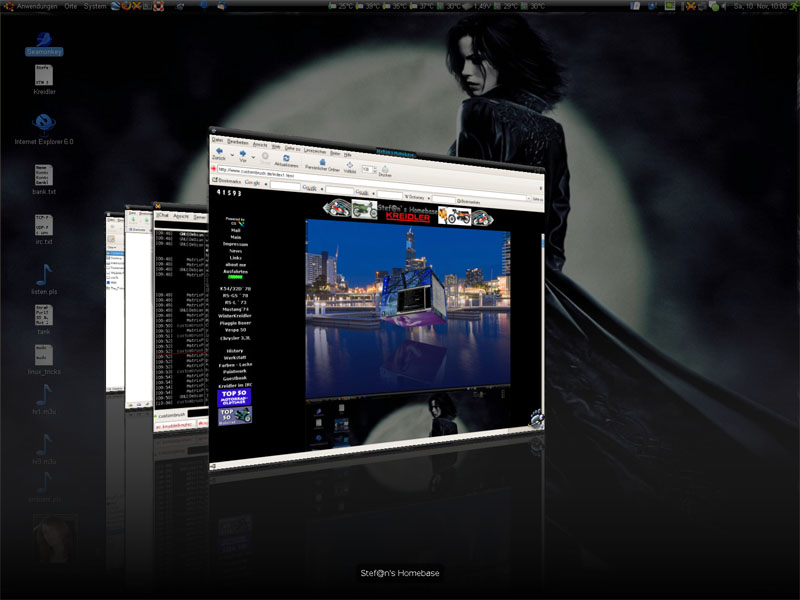
Task: Click the browser Back (Zurück) arrow
Action: pyautogui.click(x=219, y=153)
